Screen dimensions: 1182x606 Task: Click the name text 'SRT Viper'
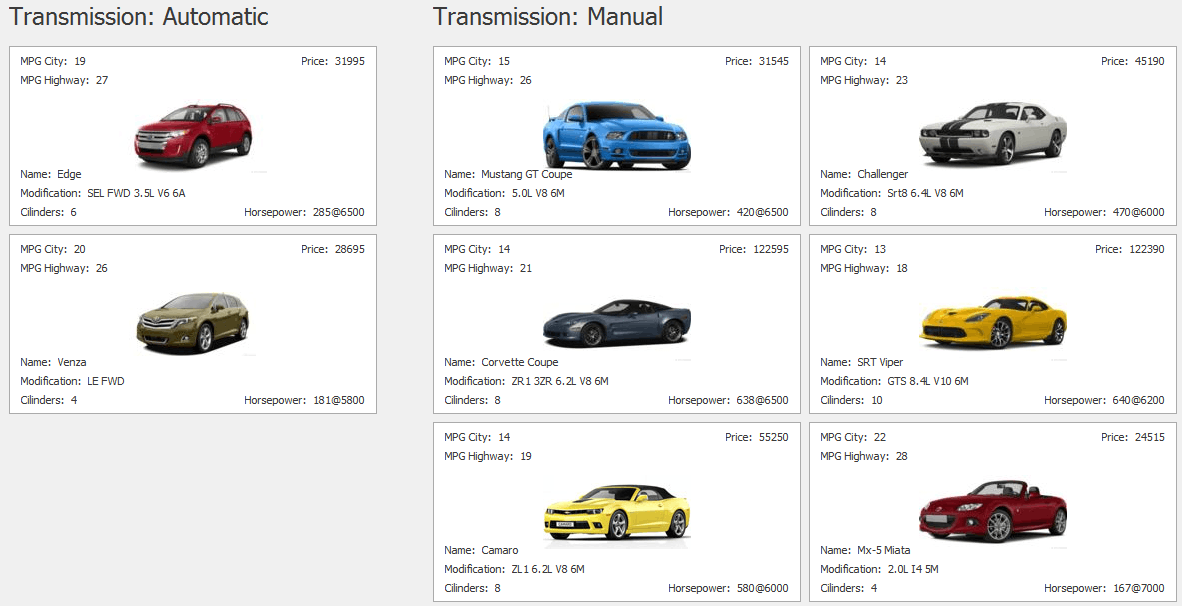[x=880, y=362]
